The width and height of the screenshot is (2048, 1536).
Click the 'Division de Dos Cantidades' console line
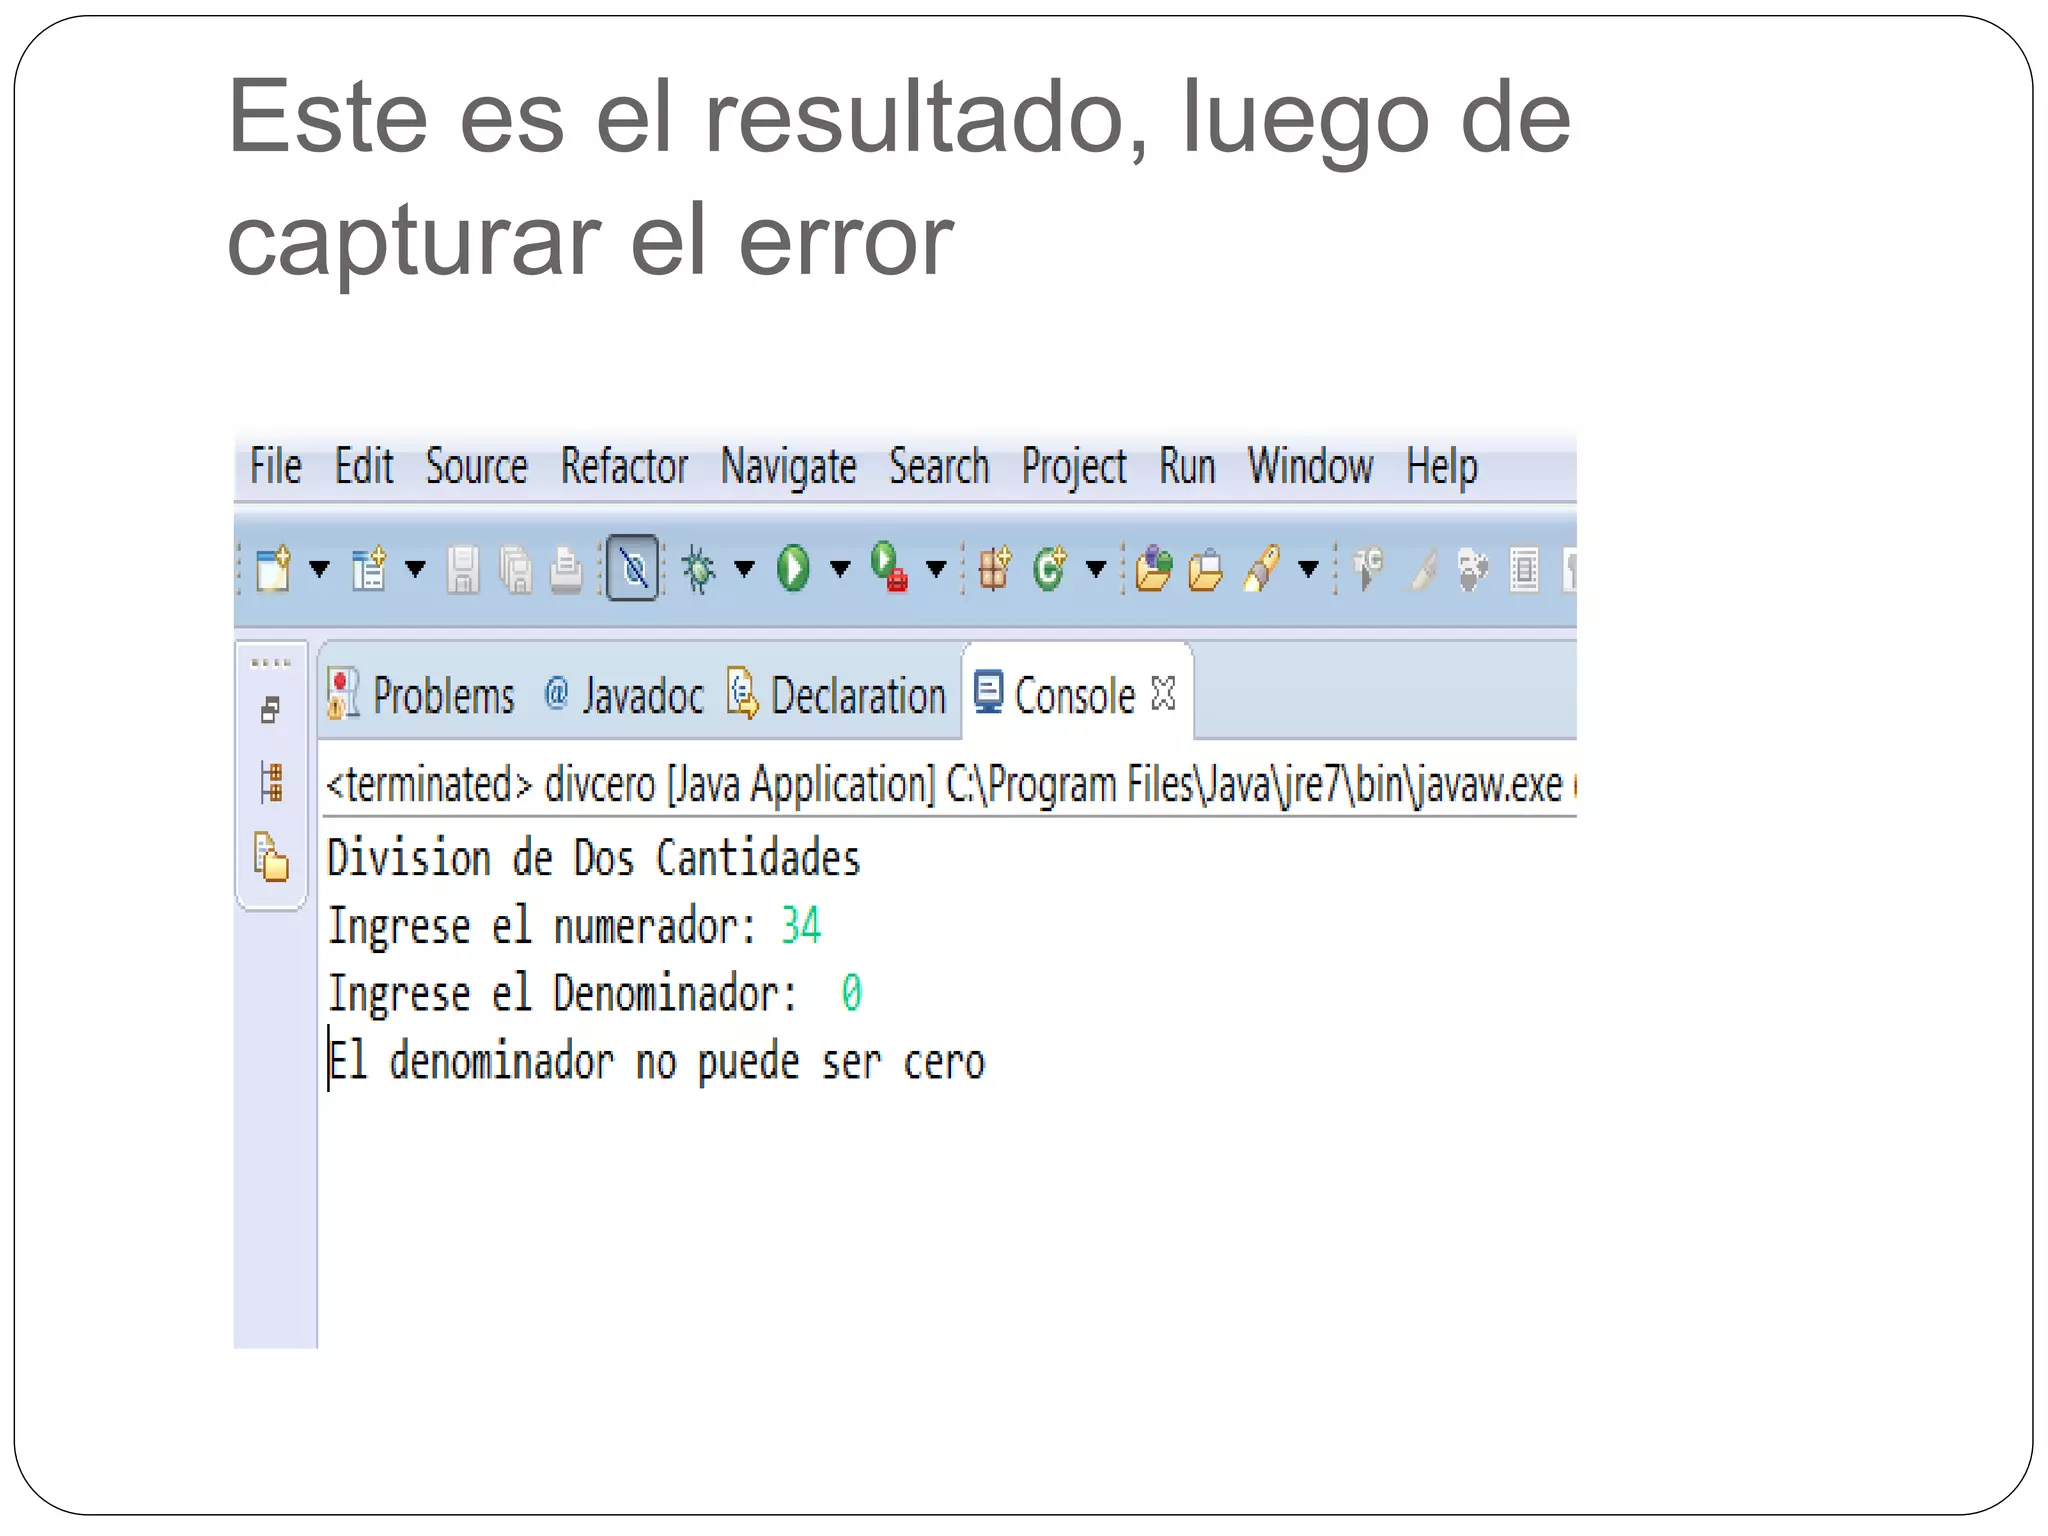pyautogui.click(x=594, y=858)
